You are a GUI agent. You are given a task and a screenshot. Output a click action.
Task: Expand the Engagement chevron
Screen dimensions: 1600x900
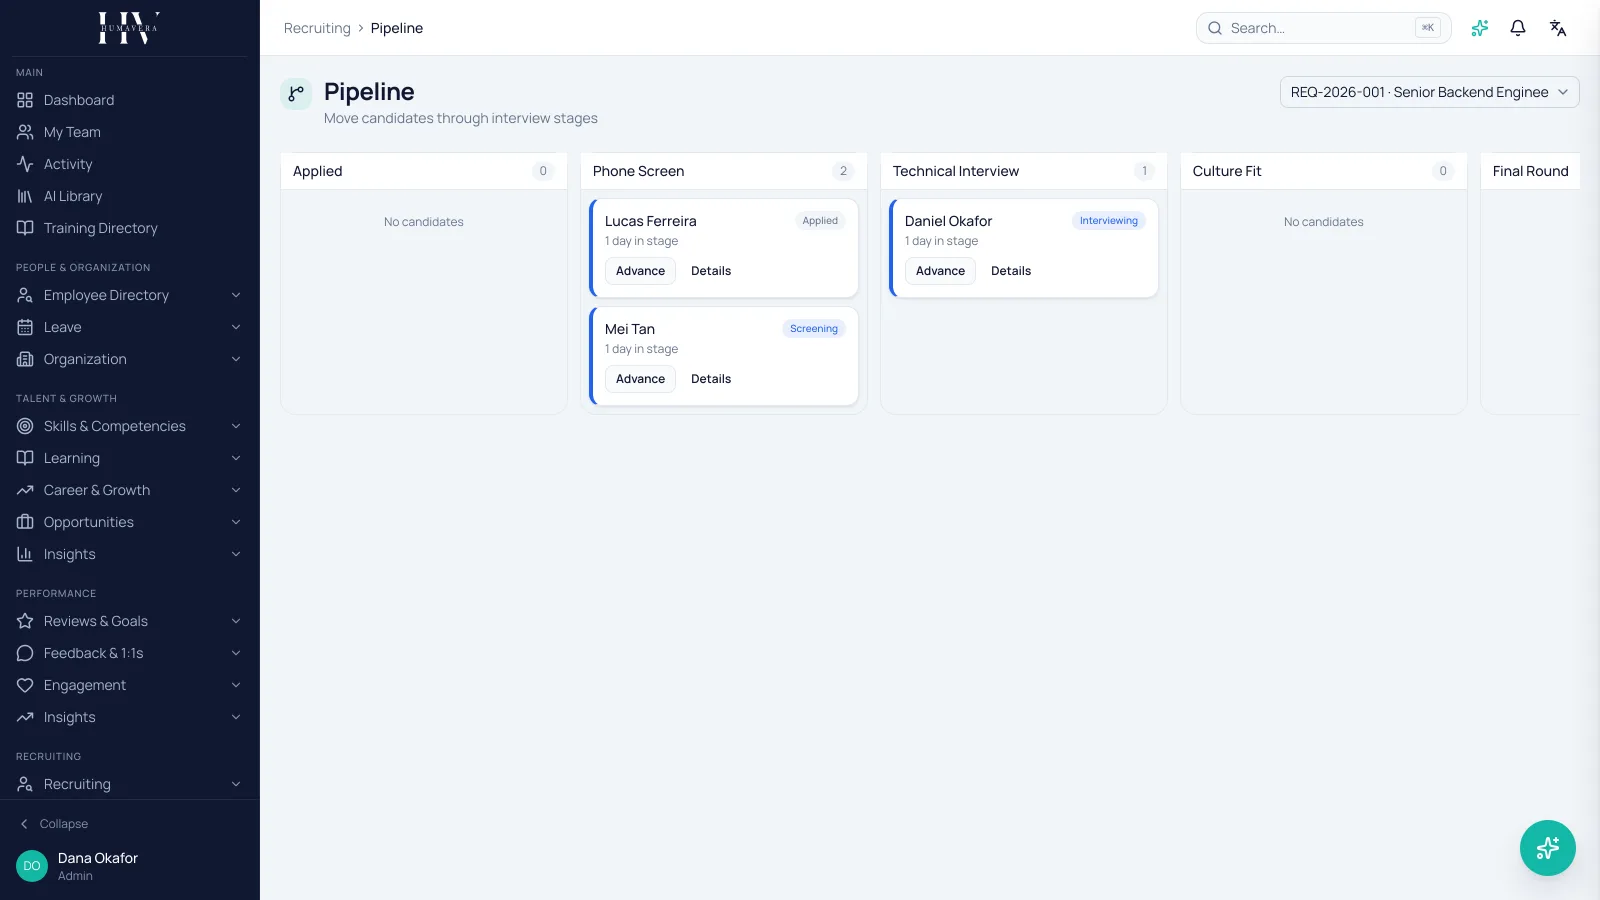point(236,685)
